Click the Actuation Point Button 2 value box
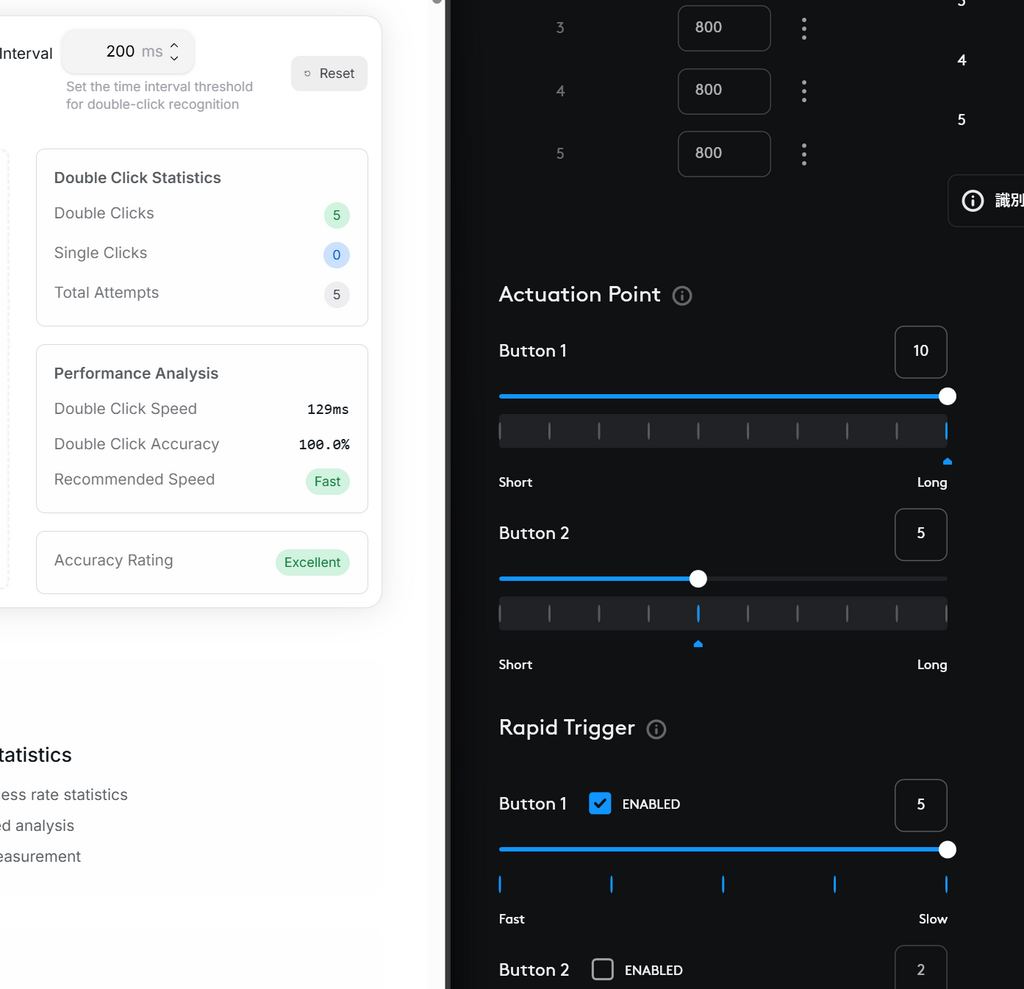This screenshot has height=989, width=1024. click(920, 534)
